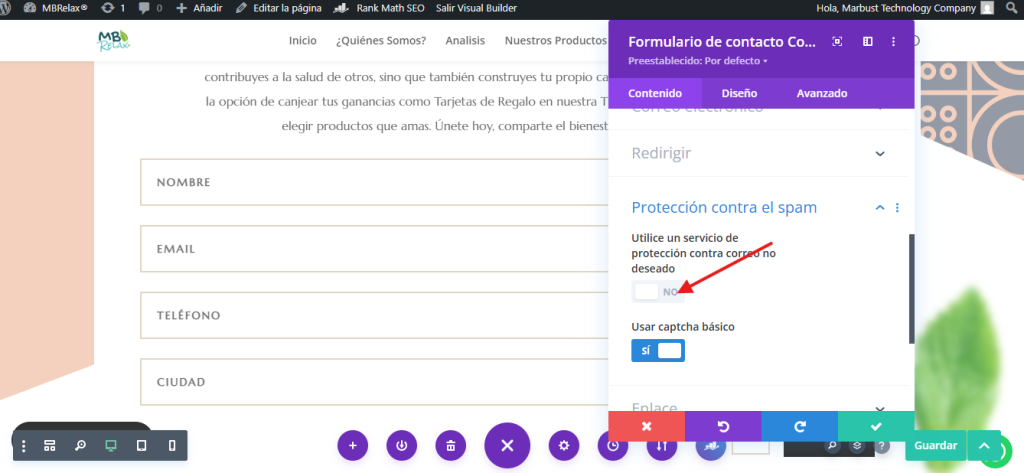Click the MB Relax site logo
The height and width of the screenshot is (473, 1024).
pyautogui.click(x=114, y=41)
